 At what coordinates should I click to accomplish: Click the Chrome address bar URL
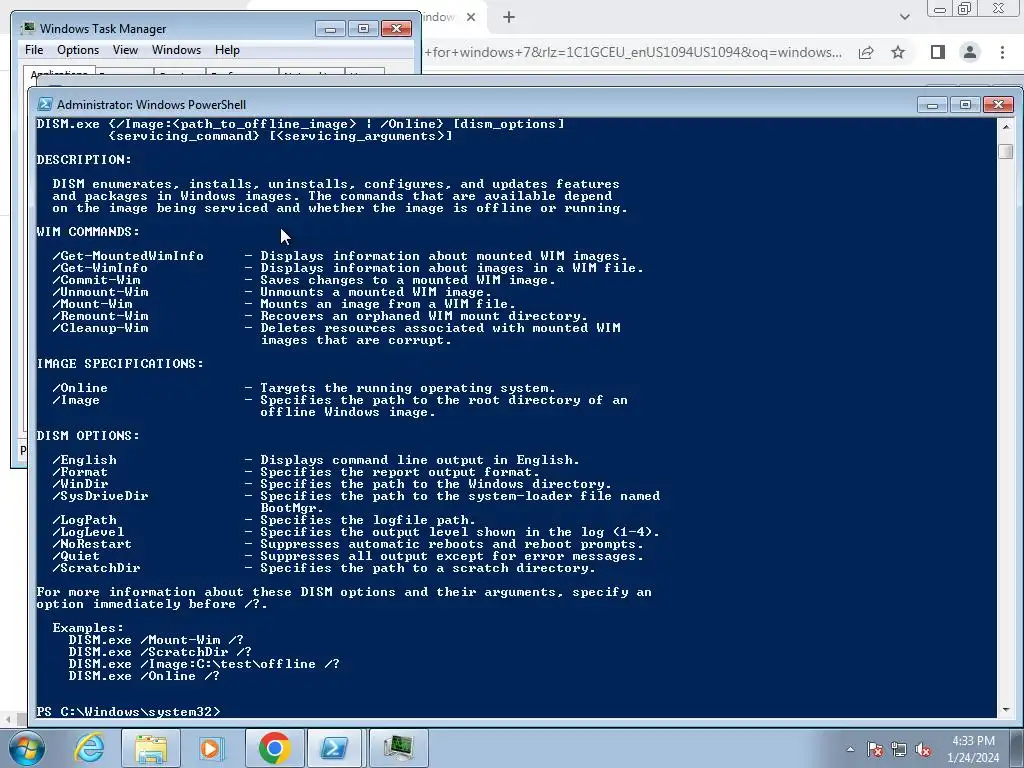[633, 52]
